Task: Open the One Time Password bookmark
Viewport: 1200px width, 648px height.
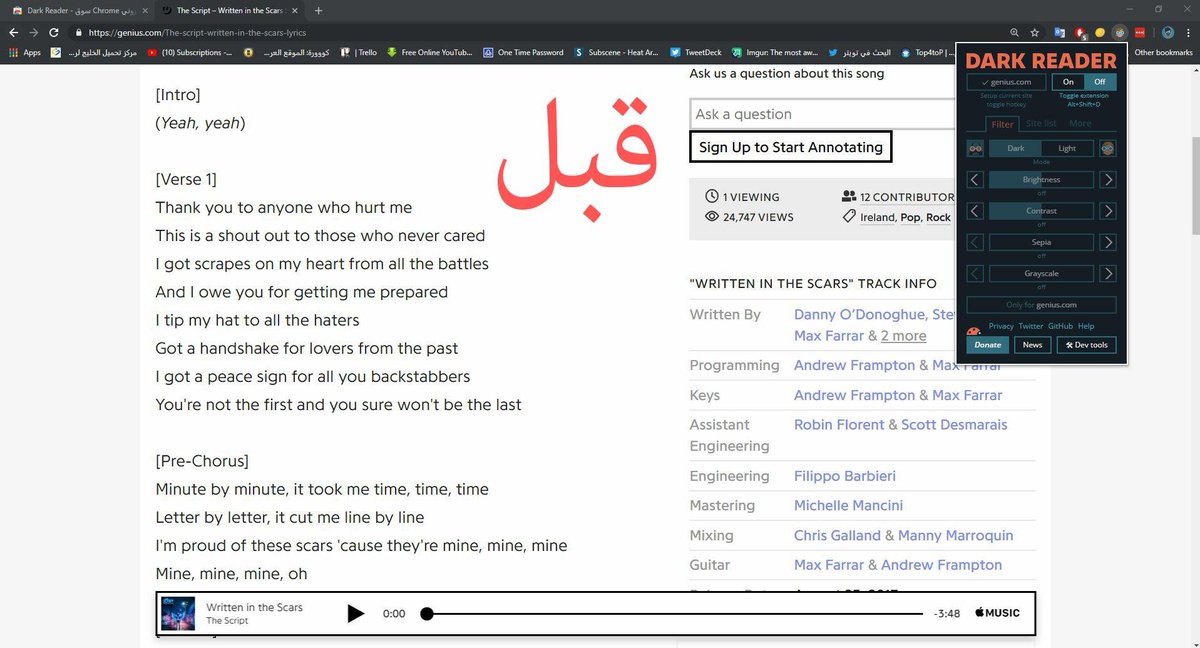Action: click(523, 52)
